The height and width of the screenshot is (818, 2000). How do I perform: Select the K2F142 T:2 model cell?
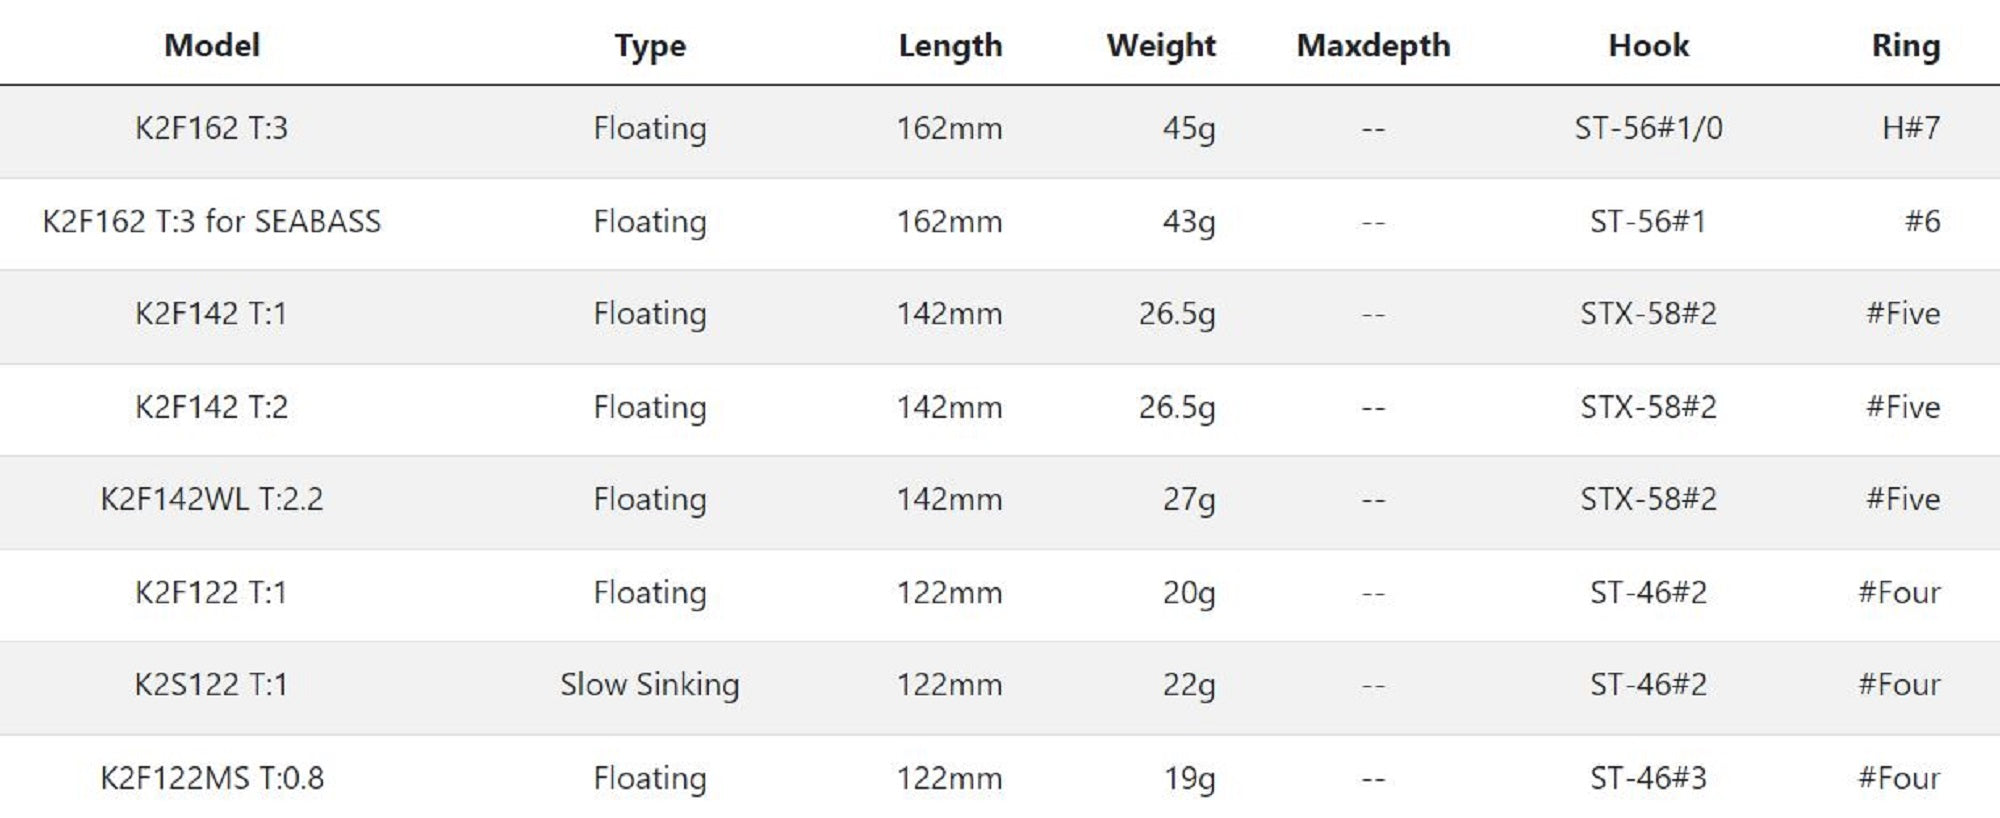(x=212, y=407)
